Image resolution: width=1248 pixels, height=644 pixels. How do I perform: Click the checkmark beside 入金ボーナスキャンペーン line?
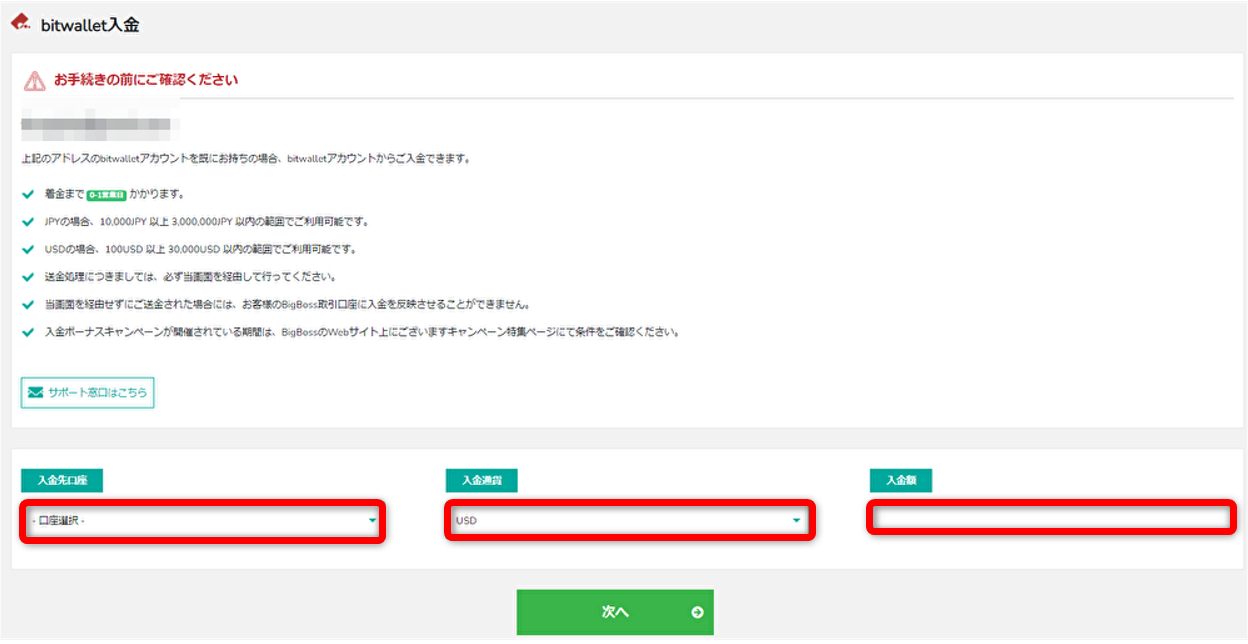point(28,332)
